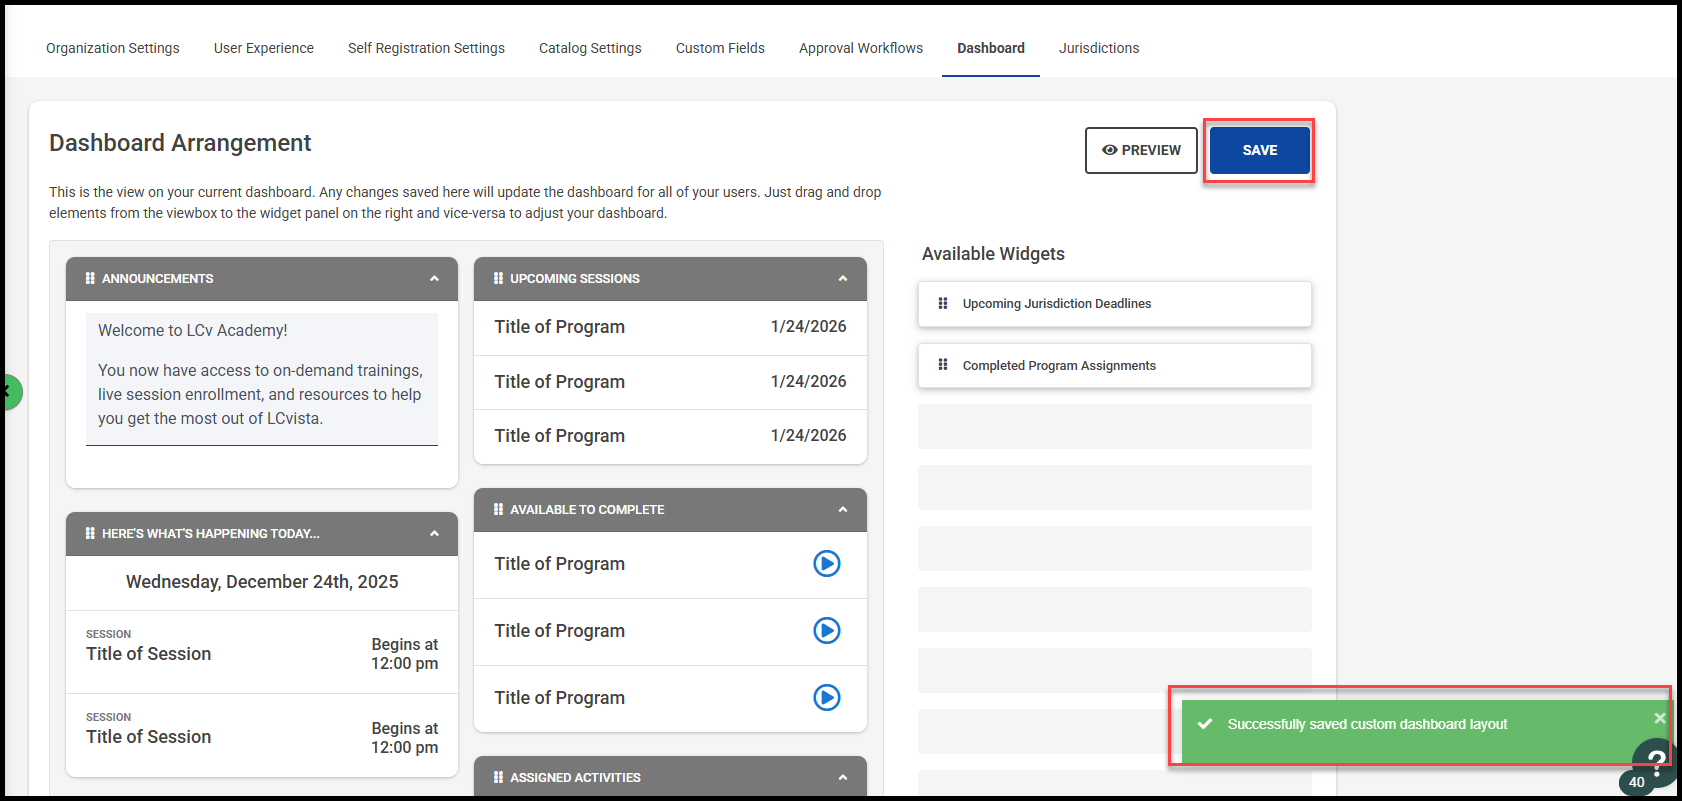Viewport: 1682px width, 801px height.
Task: Click grip icon beside Completed Program Assignments
Action: pos(943,366)
